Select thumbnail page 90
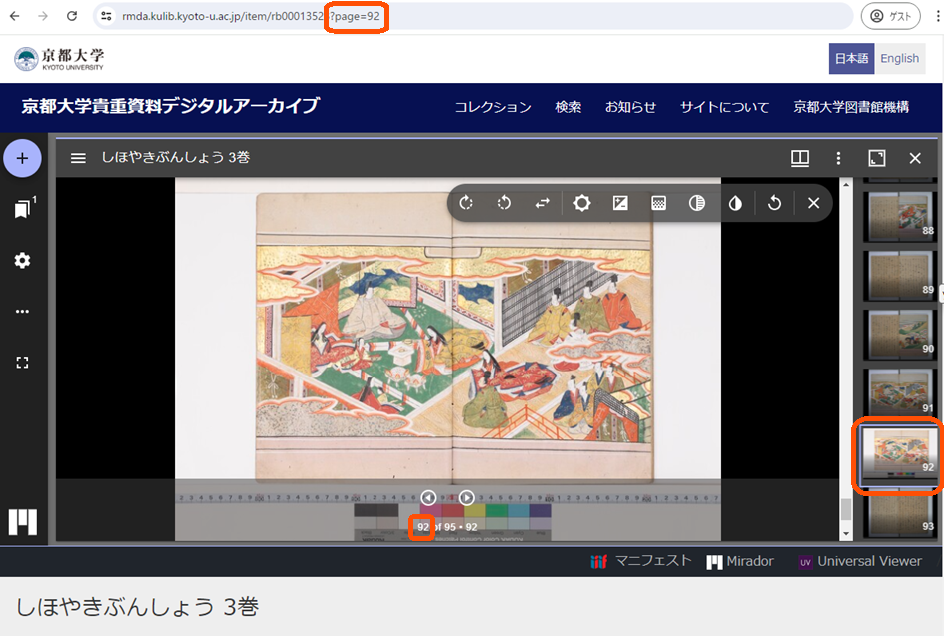This screenshot has width=944, height=636. [900, 334]
